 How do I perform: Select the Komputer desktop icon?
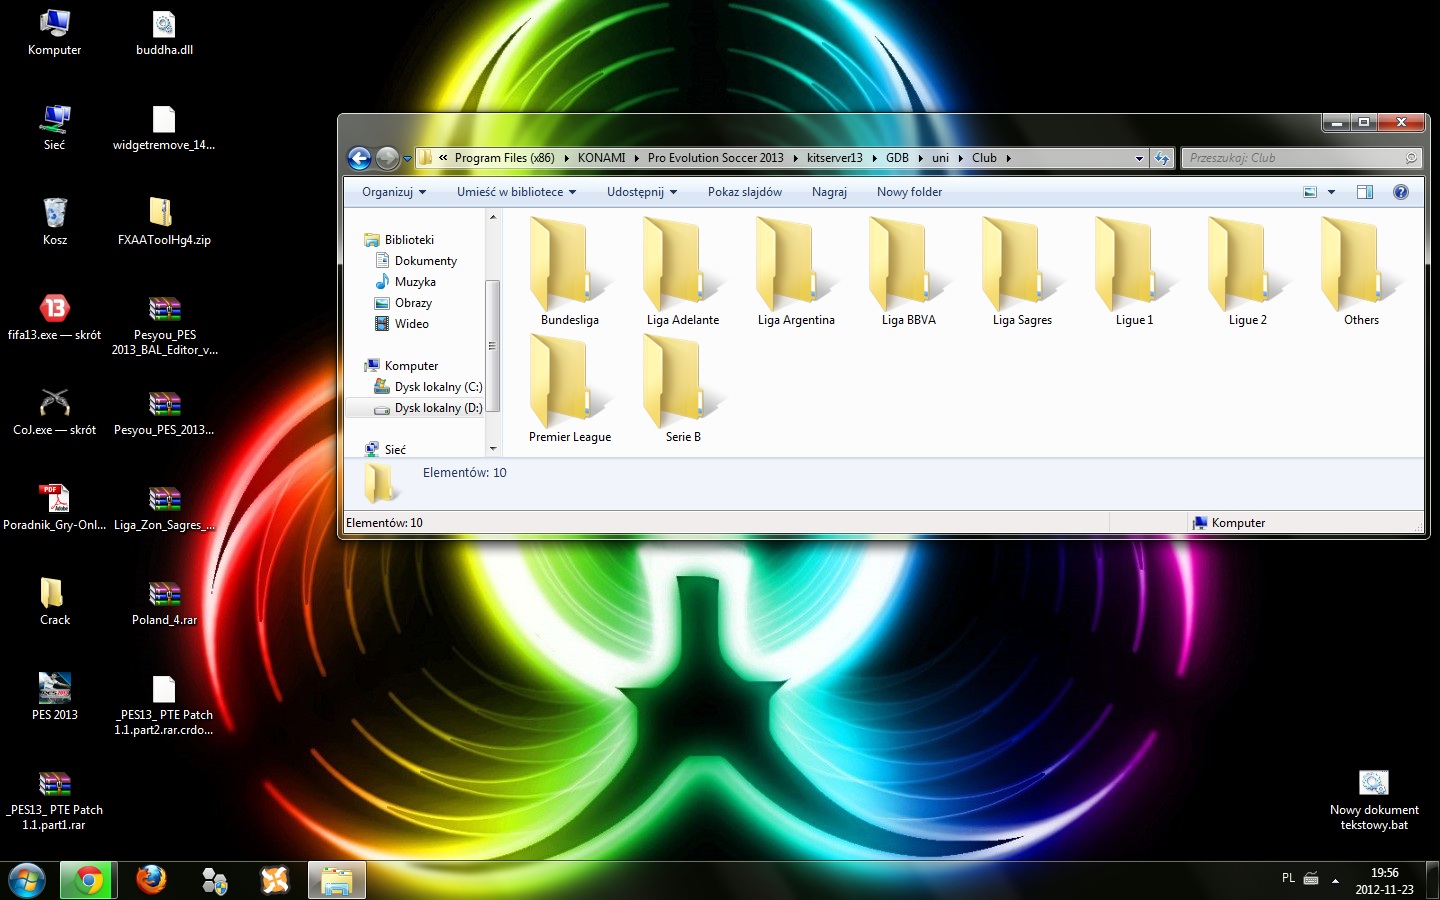55,32
